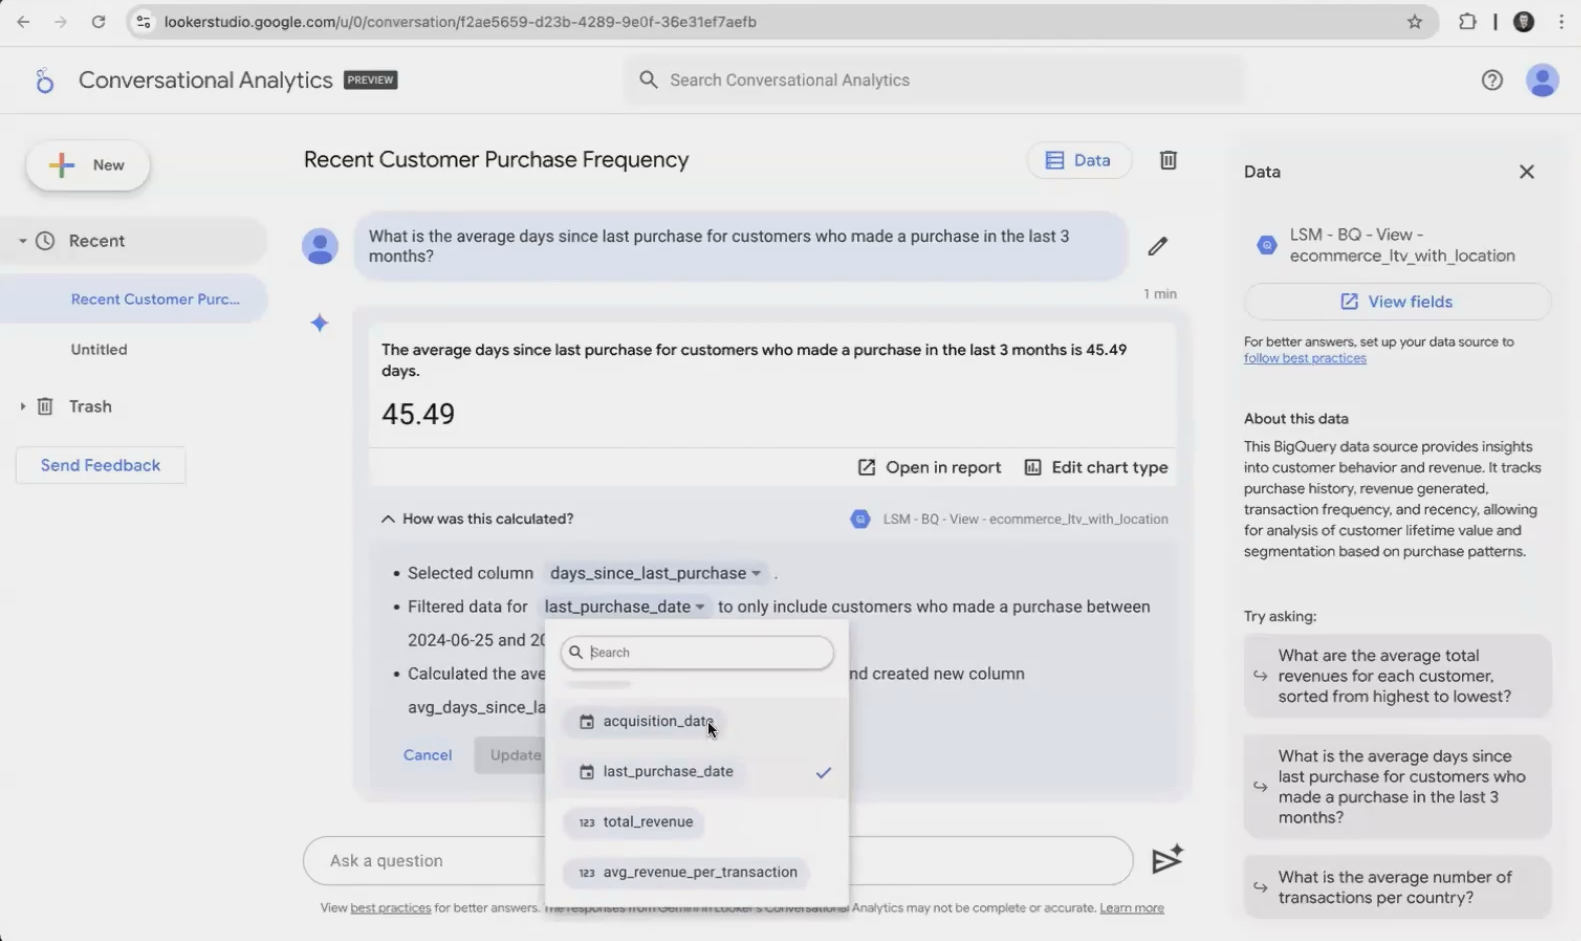Open follow best practices link
1581x941 pixels.
point(1304,358)
